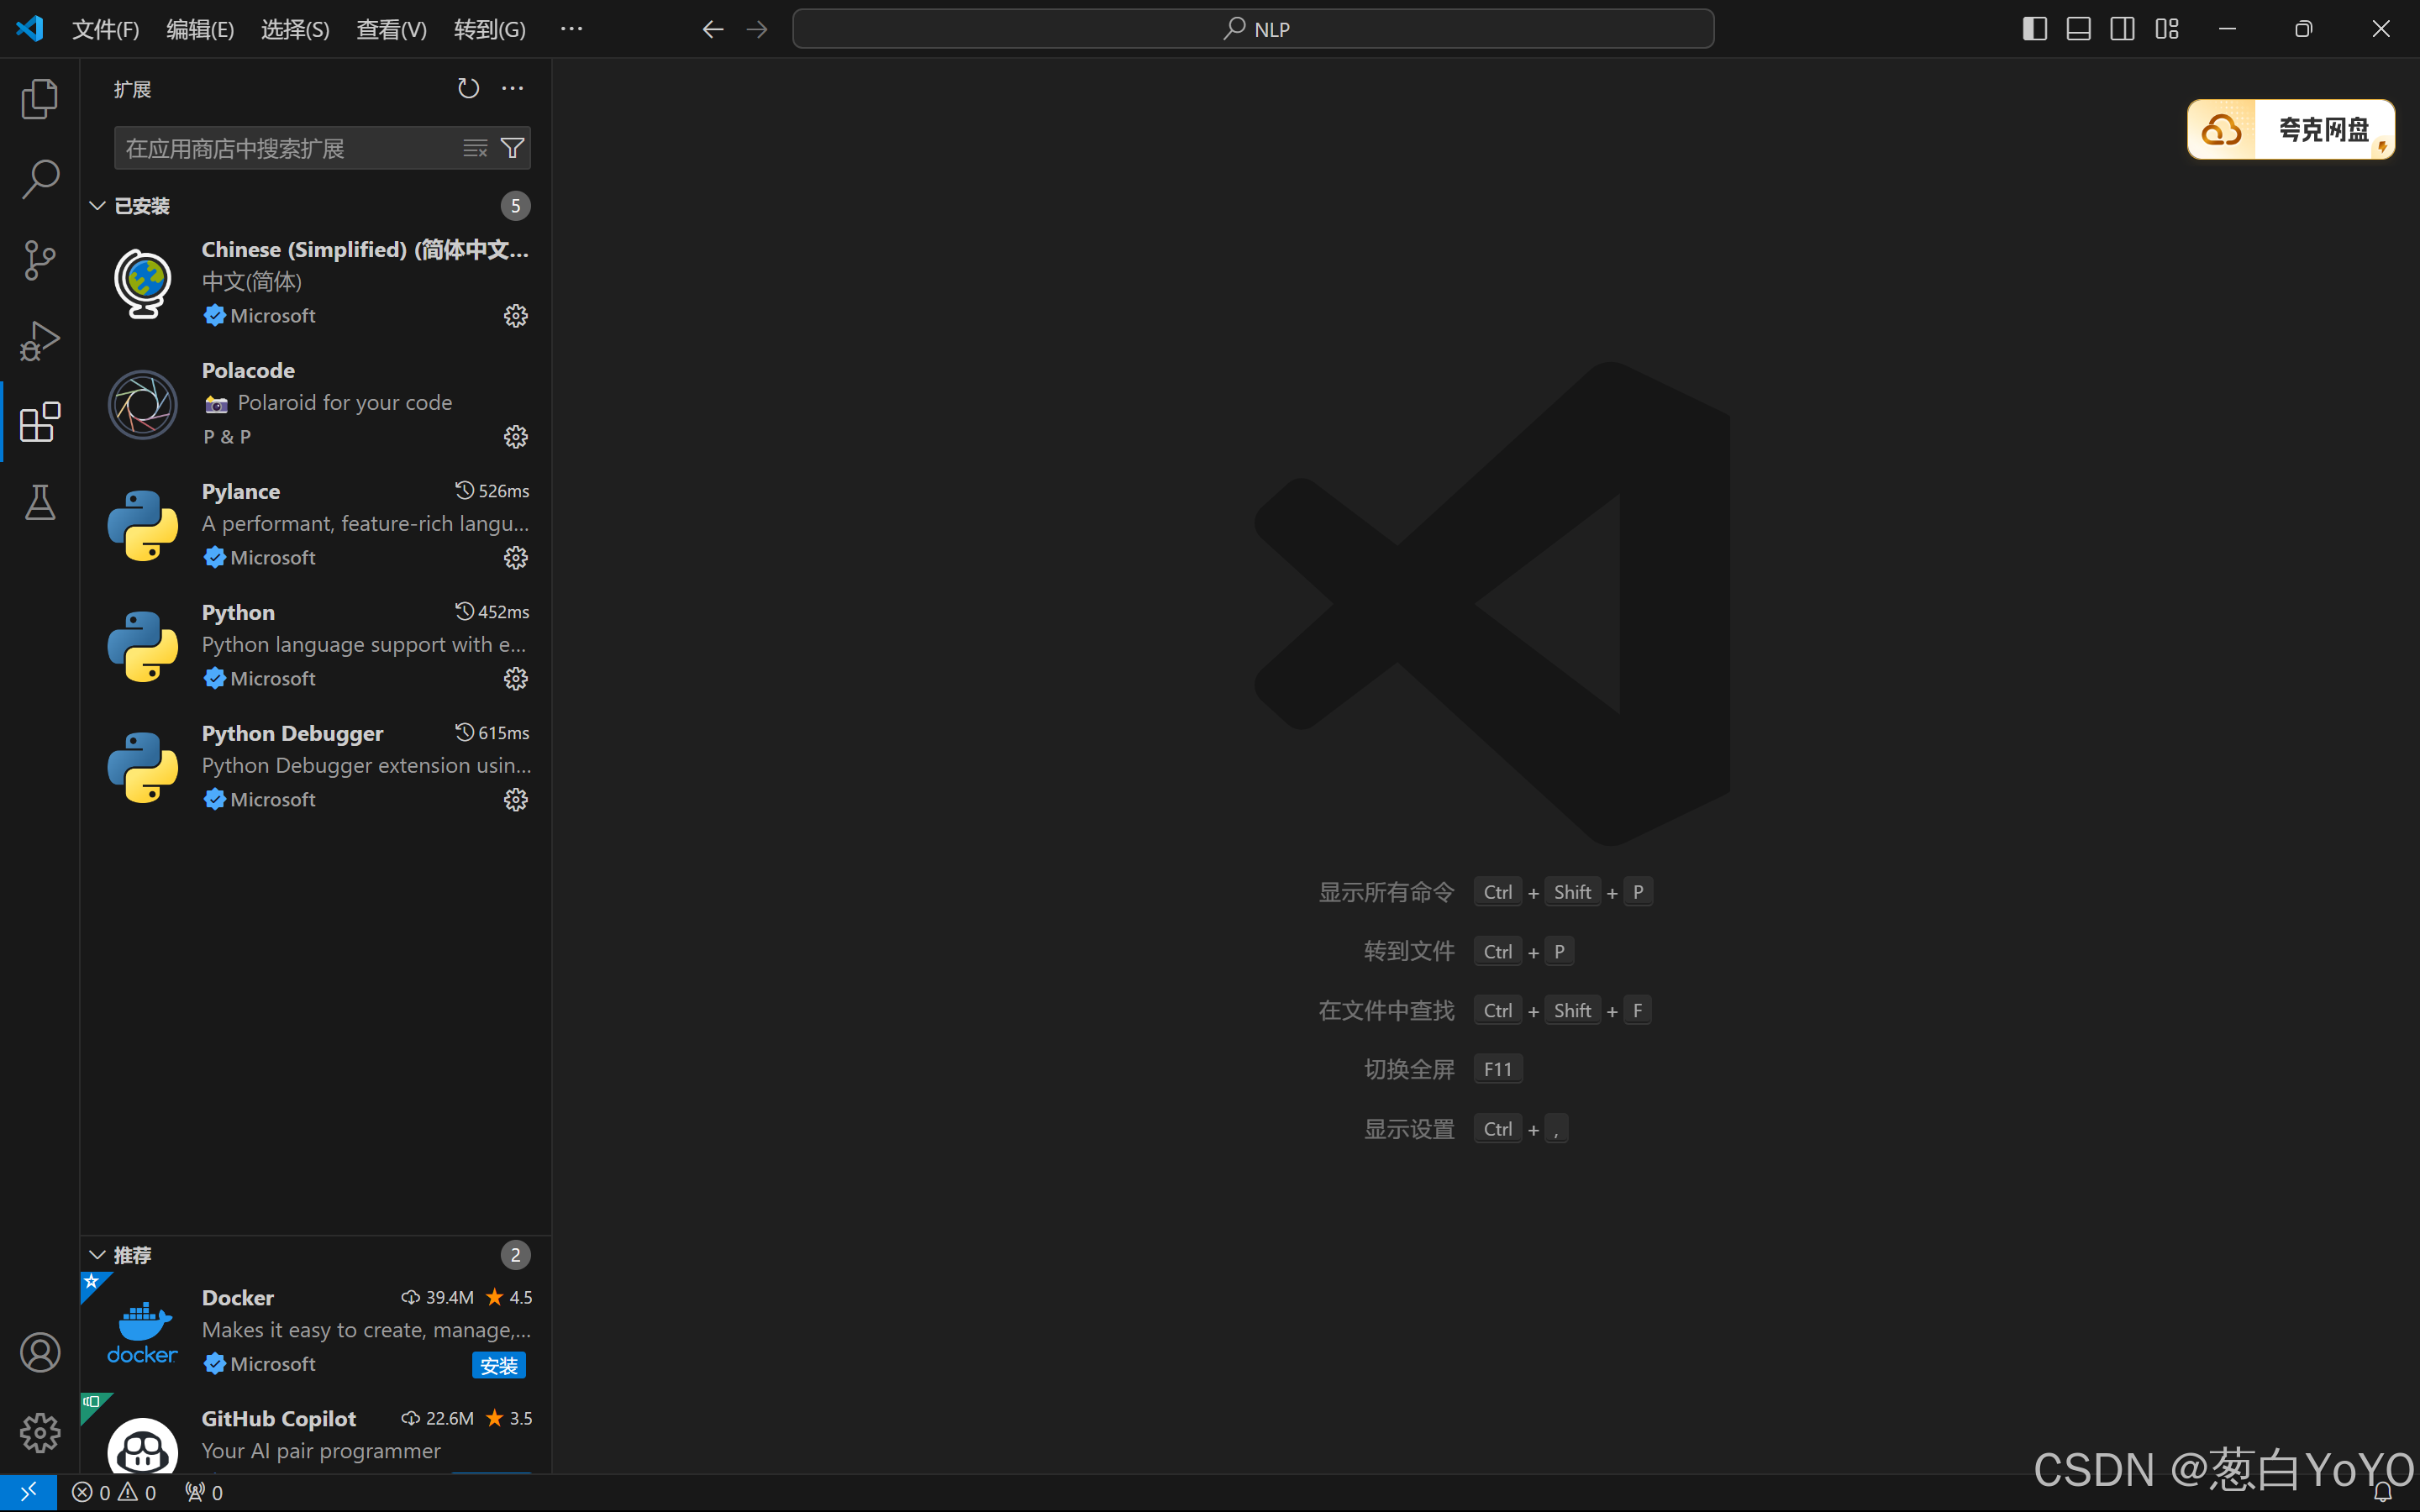Open the 查看(V) menu
This screenshot has height=1512, width=2420.
tap(391, 29)
